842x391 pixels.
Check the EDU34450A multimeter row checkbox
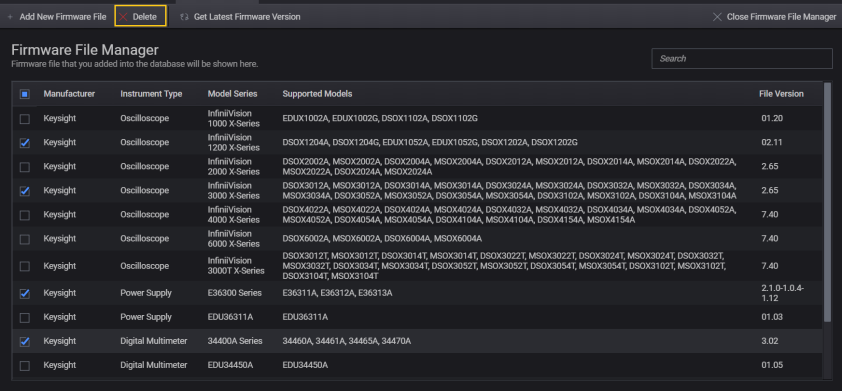25,366
